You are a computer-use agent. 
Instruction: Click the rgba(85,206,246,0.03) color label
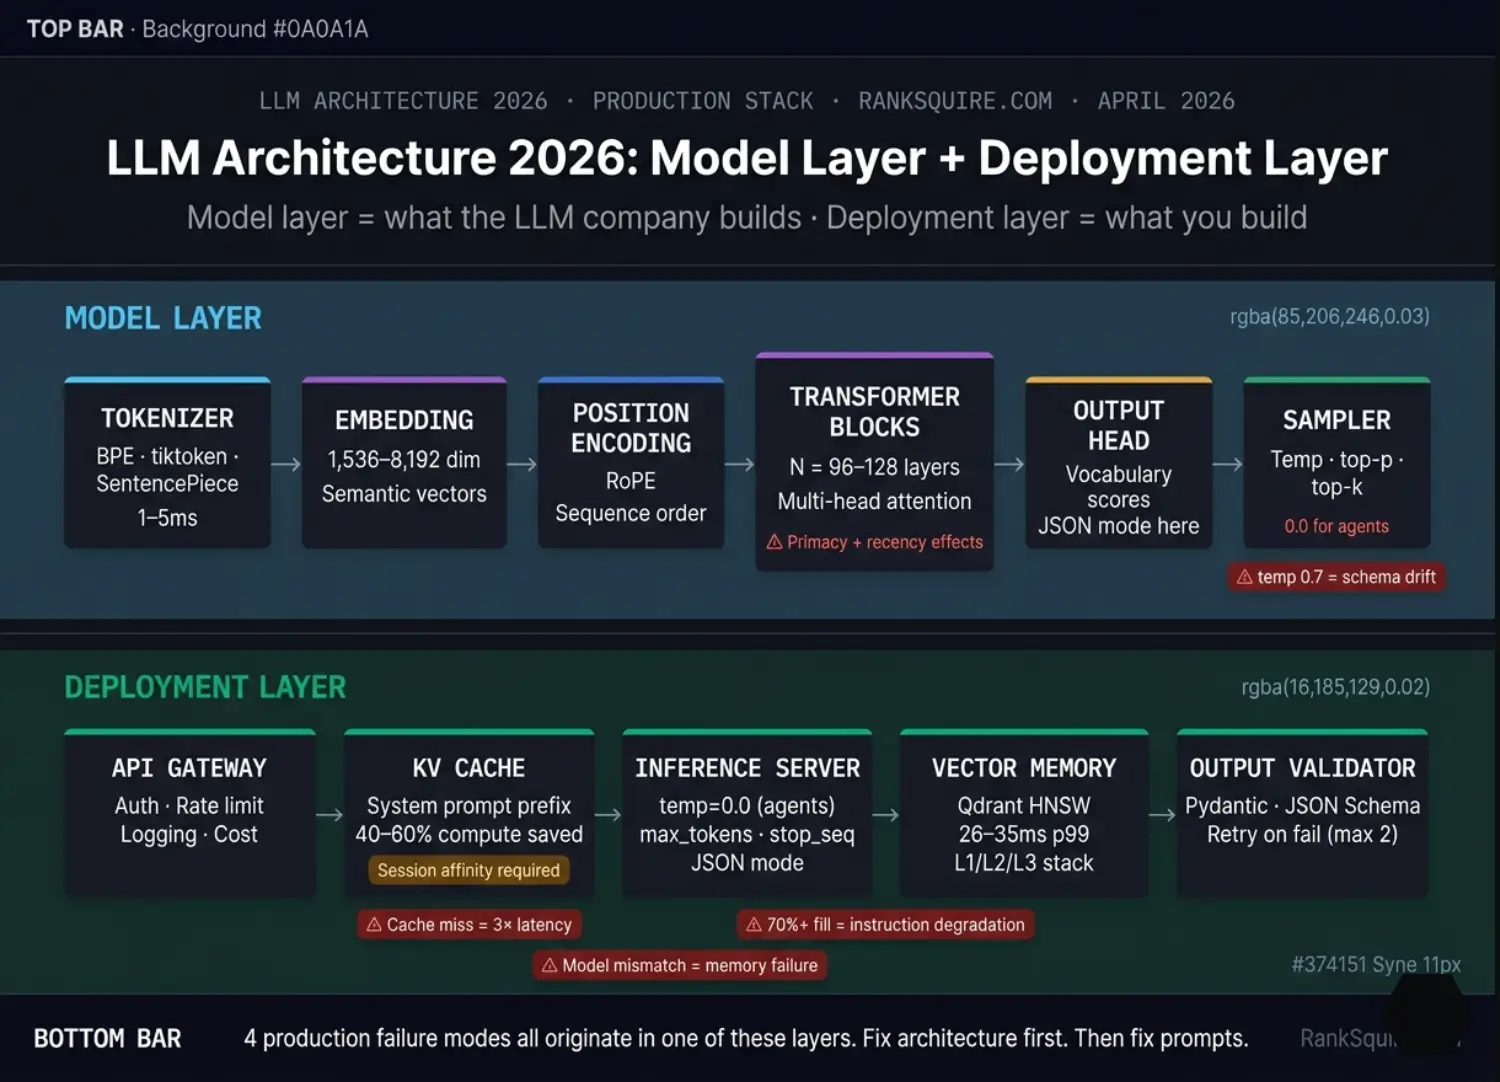1329,317
